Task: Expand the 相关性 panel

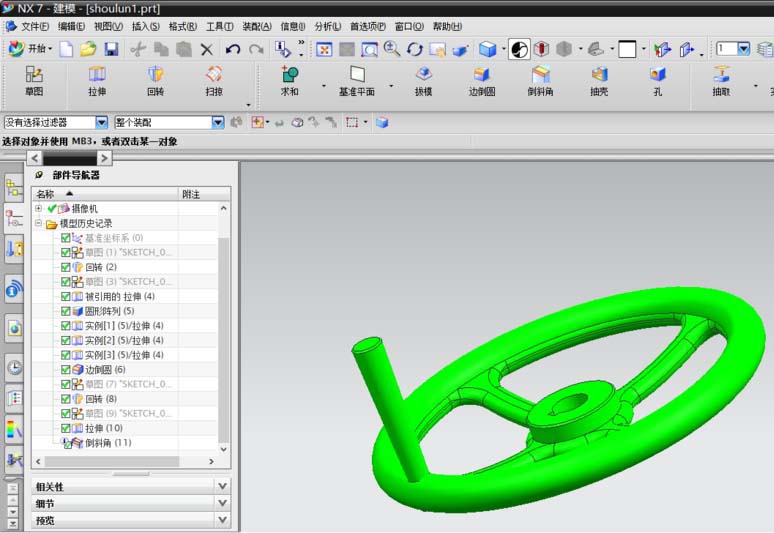Action: point(223,486)
